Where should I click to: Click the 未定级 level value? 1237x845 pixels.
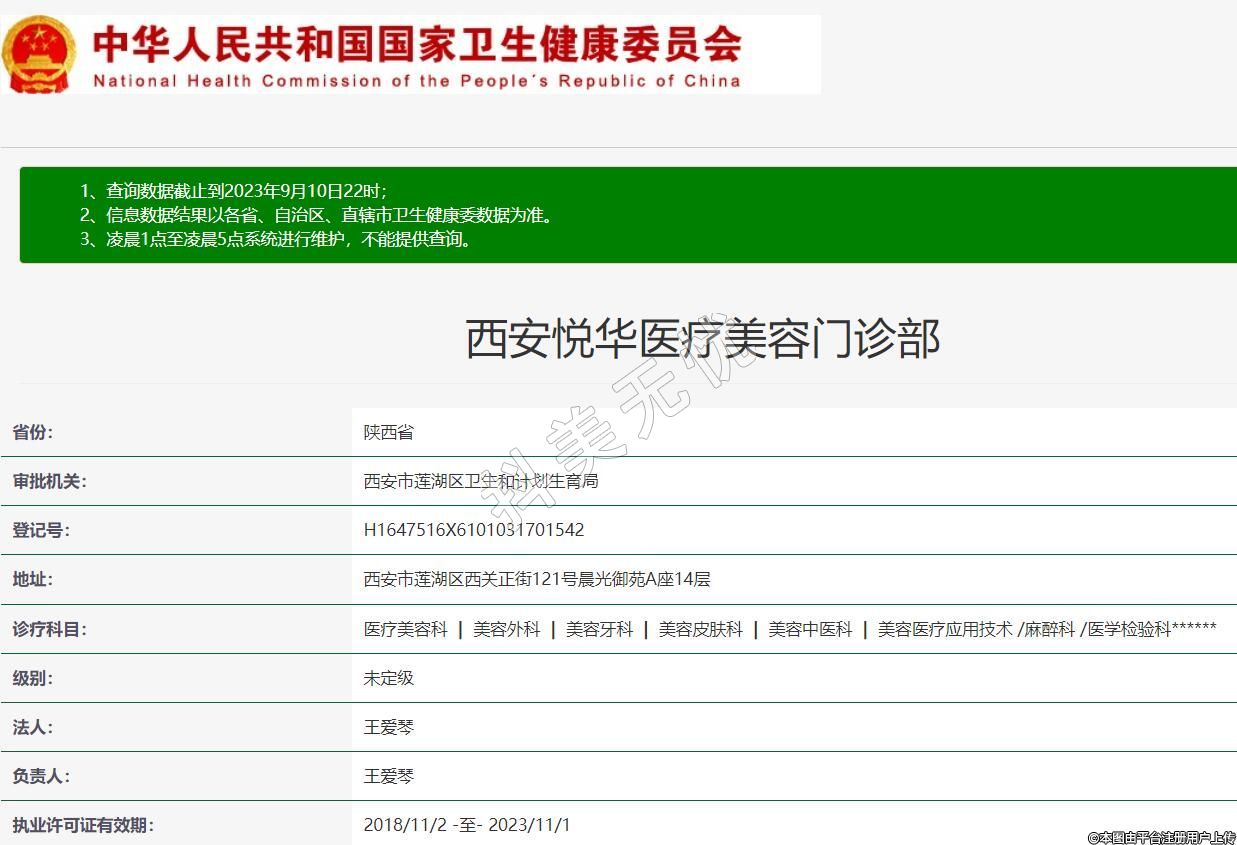(388, 678)
